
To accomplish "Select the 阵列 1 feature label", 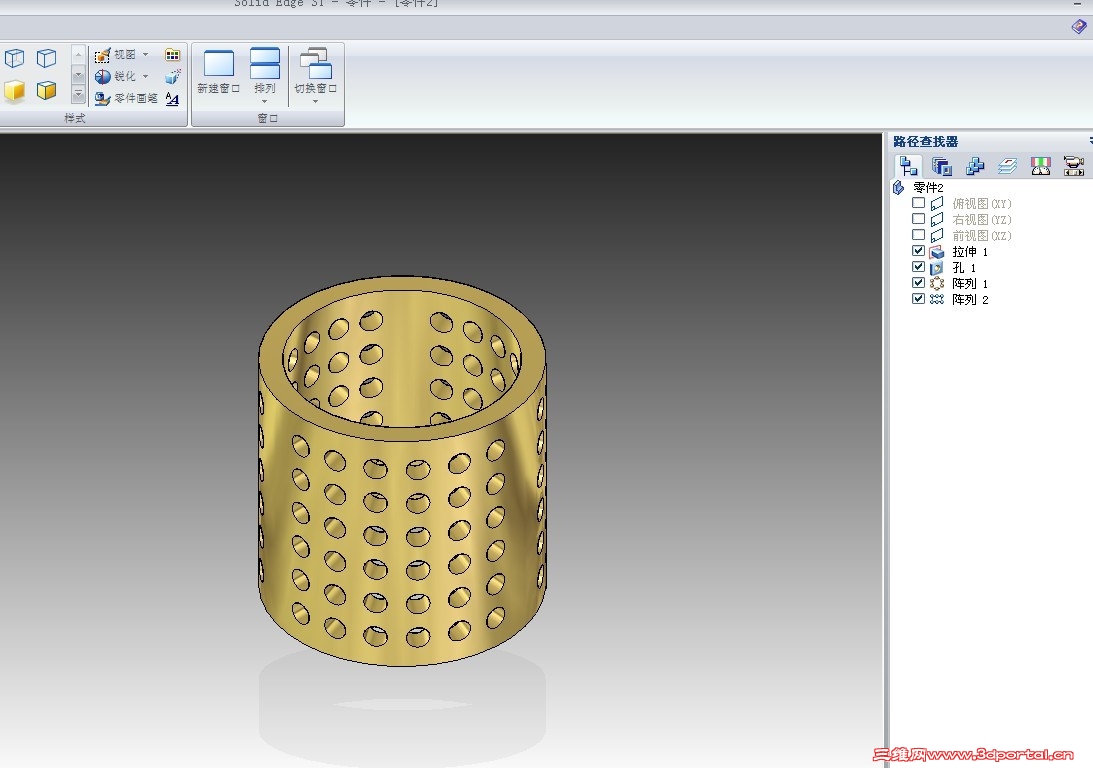I will (x=970, y=284).
